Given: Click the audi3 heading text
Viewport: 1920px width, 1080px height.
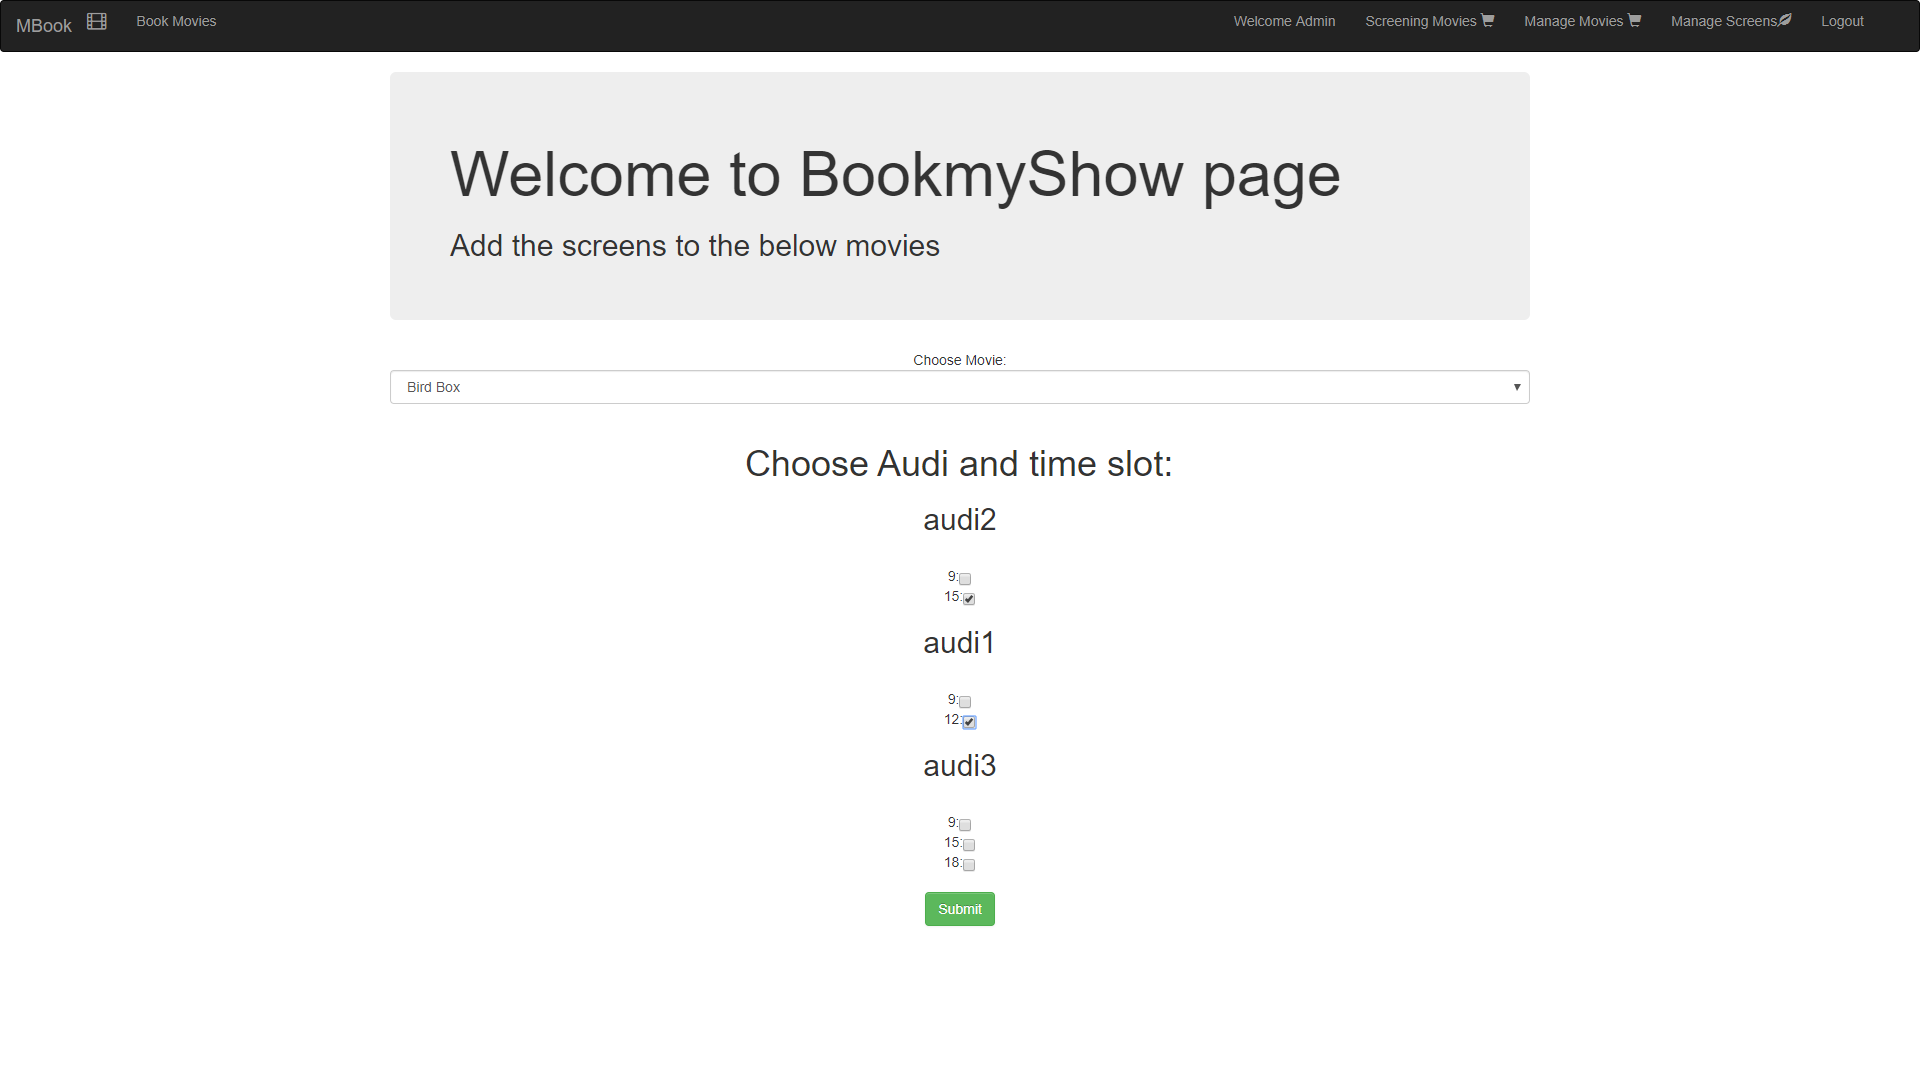Looking at the screenshot, I should [960, 766].
